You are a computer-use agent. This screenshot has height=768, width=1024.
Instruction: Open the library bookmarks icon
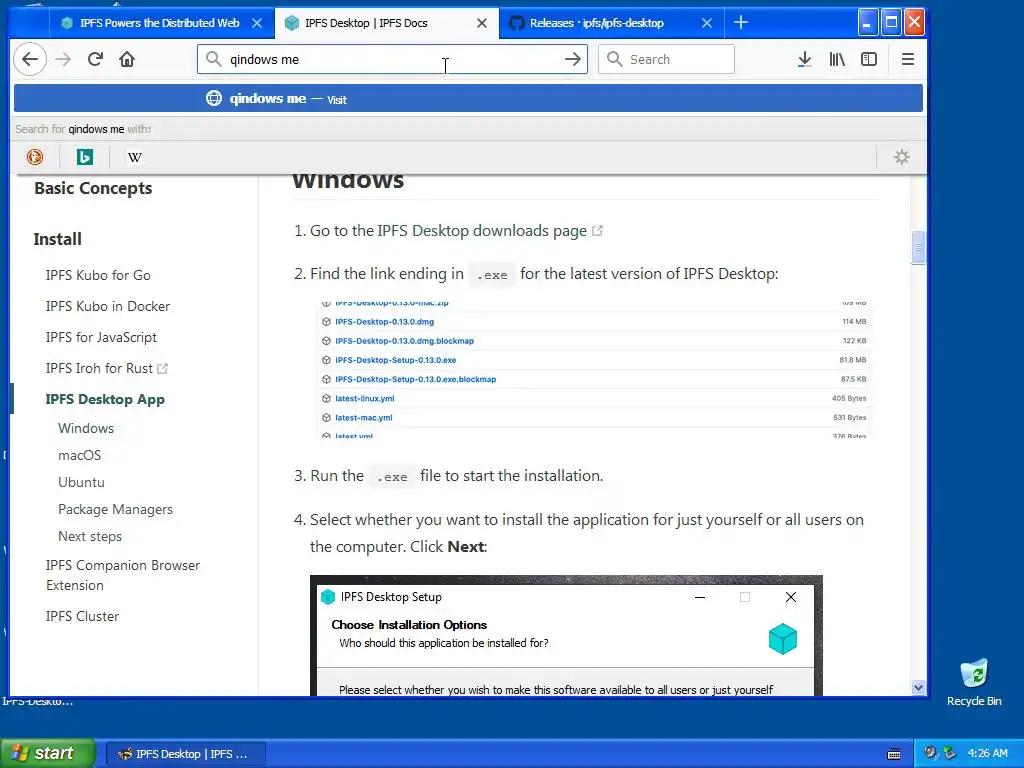tap(837, 59)
